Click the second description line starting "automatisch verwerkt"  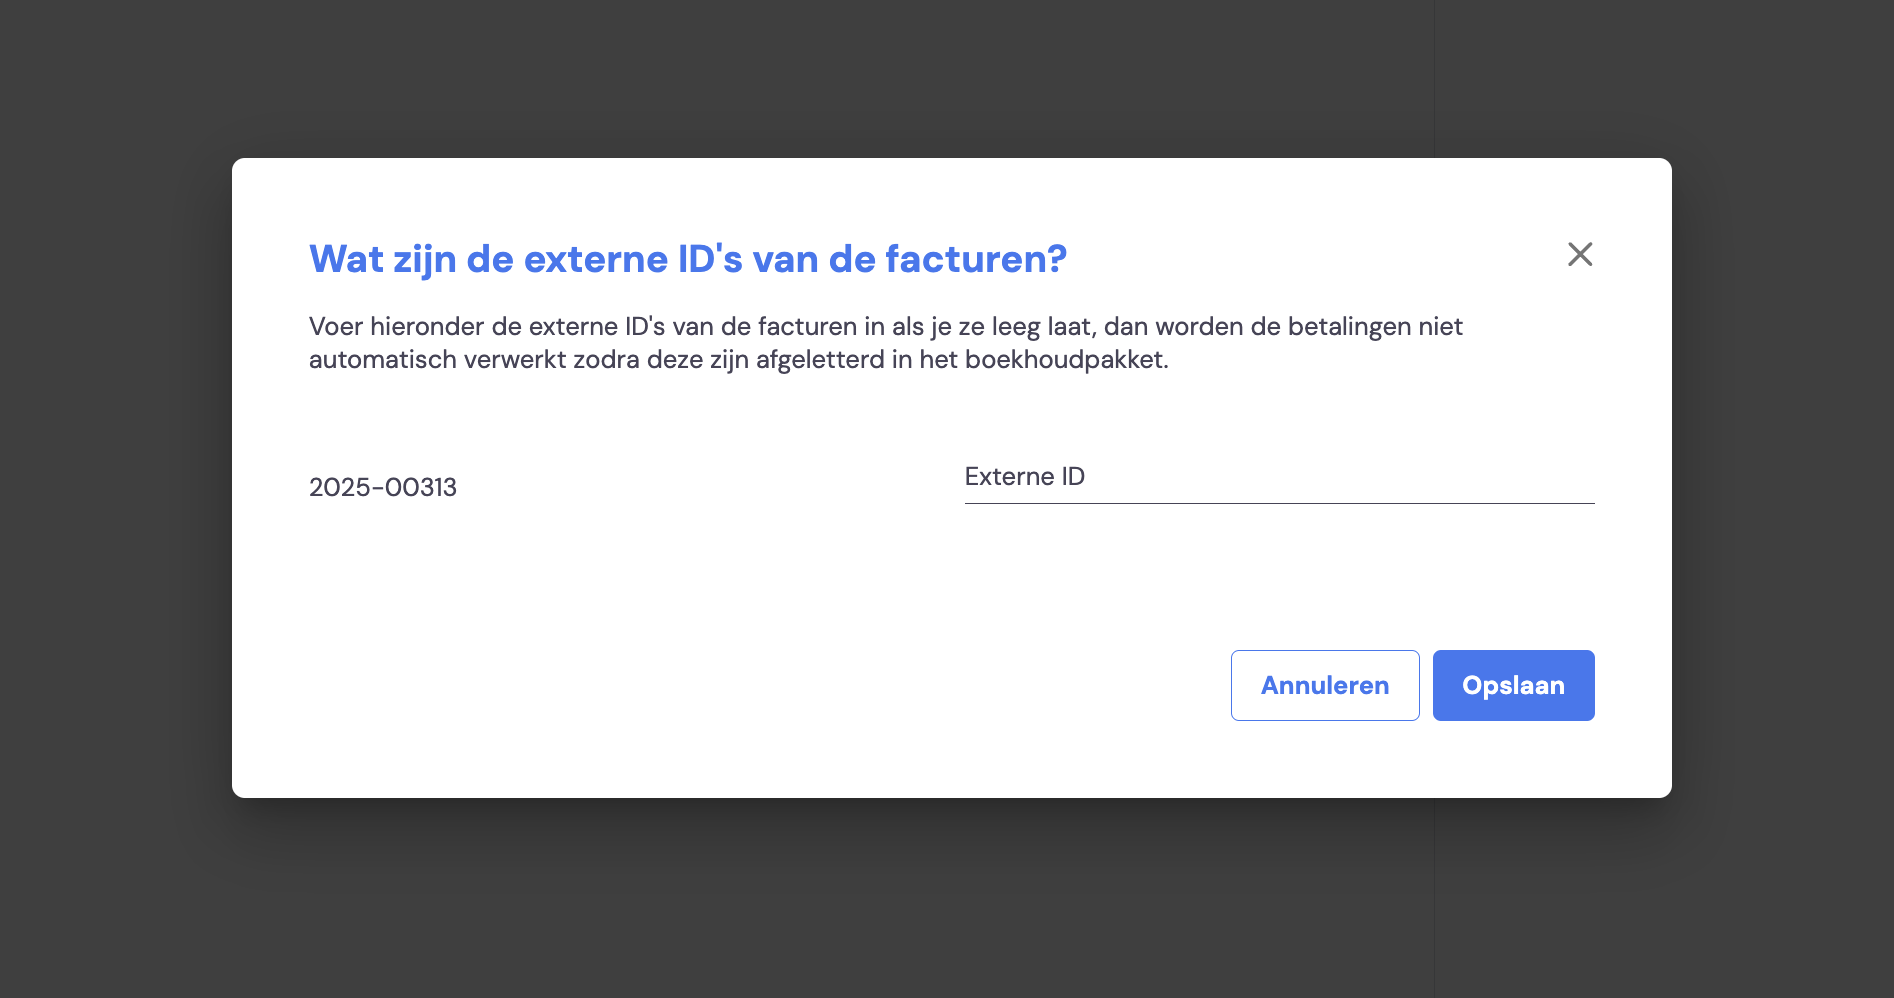739,359
